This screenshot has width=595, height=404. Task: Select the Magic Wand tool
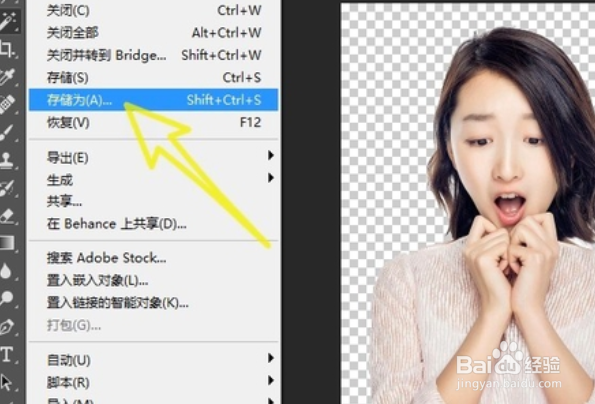point(8,21)
